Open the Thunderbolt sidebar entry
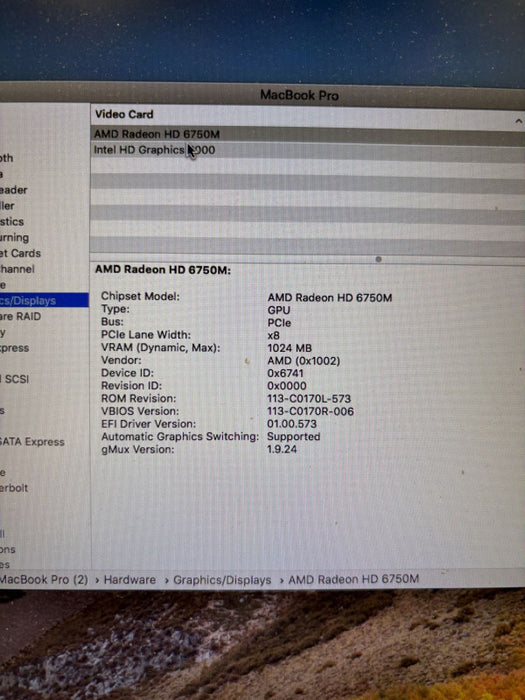The width and height of the screenshot is (525, 700). point(14,488)
